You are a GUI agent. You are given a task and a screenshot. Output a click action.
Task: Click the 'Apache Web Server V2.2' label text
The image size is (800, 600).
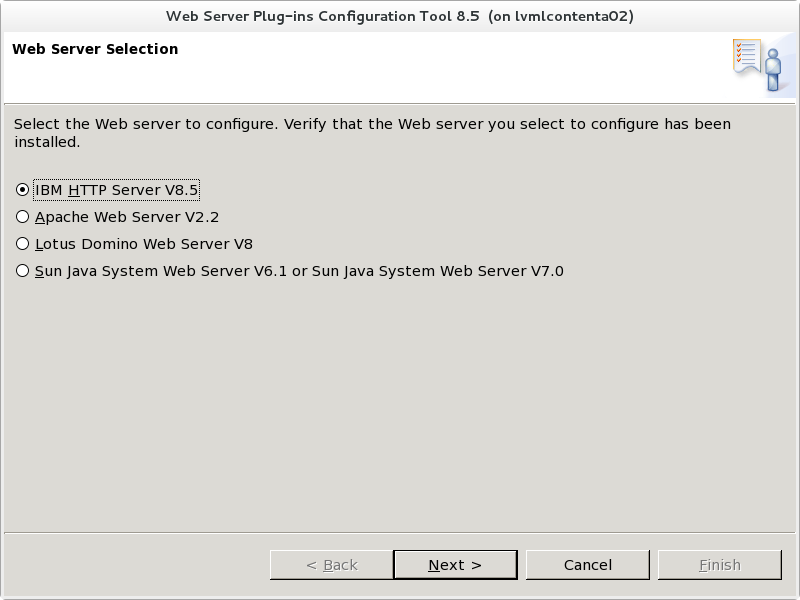[x=127, y=217]
